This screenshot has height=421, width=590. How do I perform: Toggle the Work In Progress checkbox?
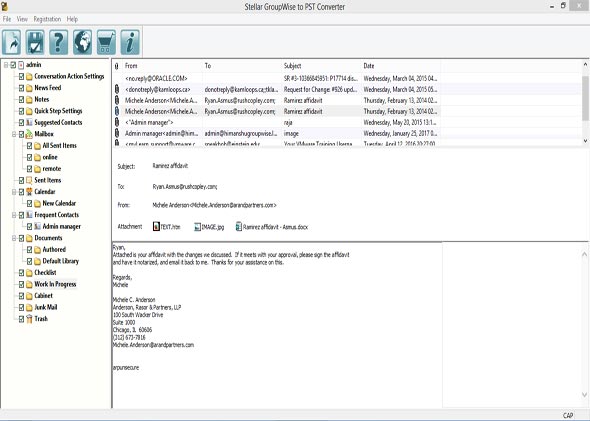point(21,284)
